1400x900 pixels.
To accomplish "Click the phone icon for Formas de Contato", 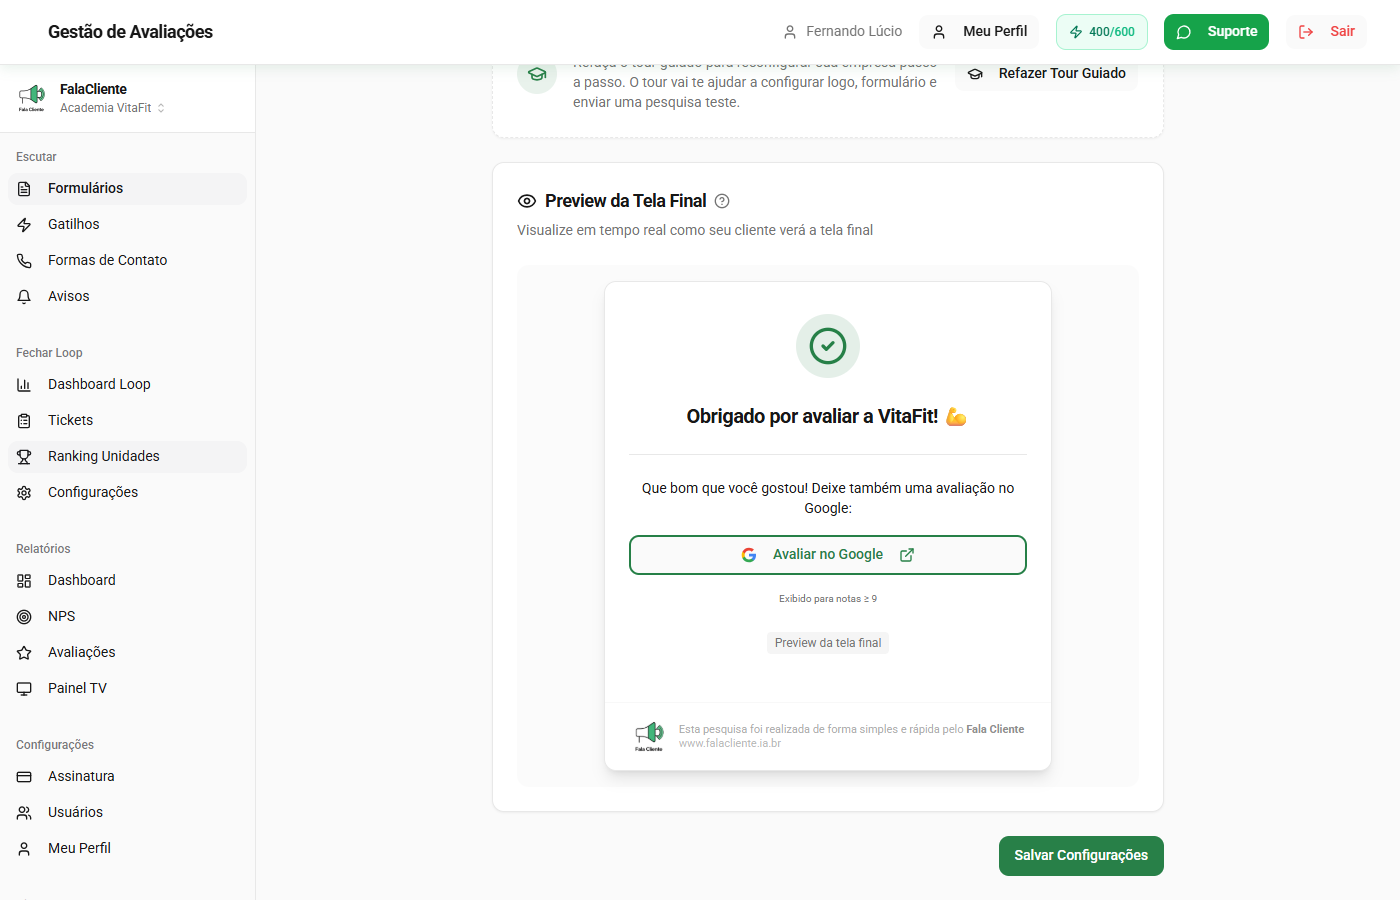I will tap(24, 261).
